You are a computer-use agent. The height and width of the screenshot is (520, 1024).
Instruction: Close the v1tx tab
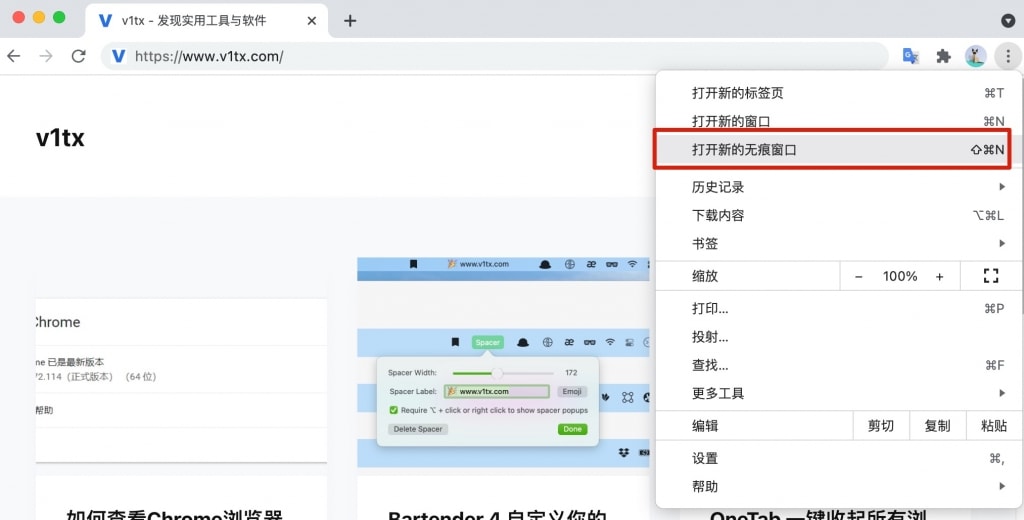coord(312,21)
